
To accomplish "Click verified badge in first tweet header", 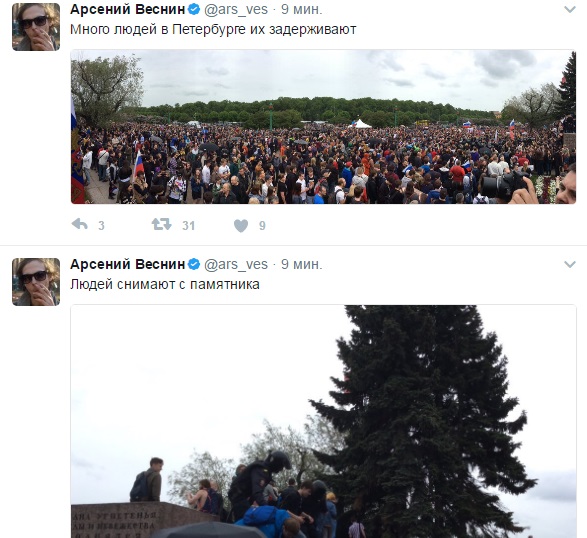I will click(x=194, y=9).
